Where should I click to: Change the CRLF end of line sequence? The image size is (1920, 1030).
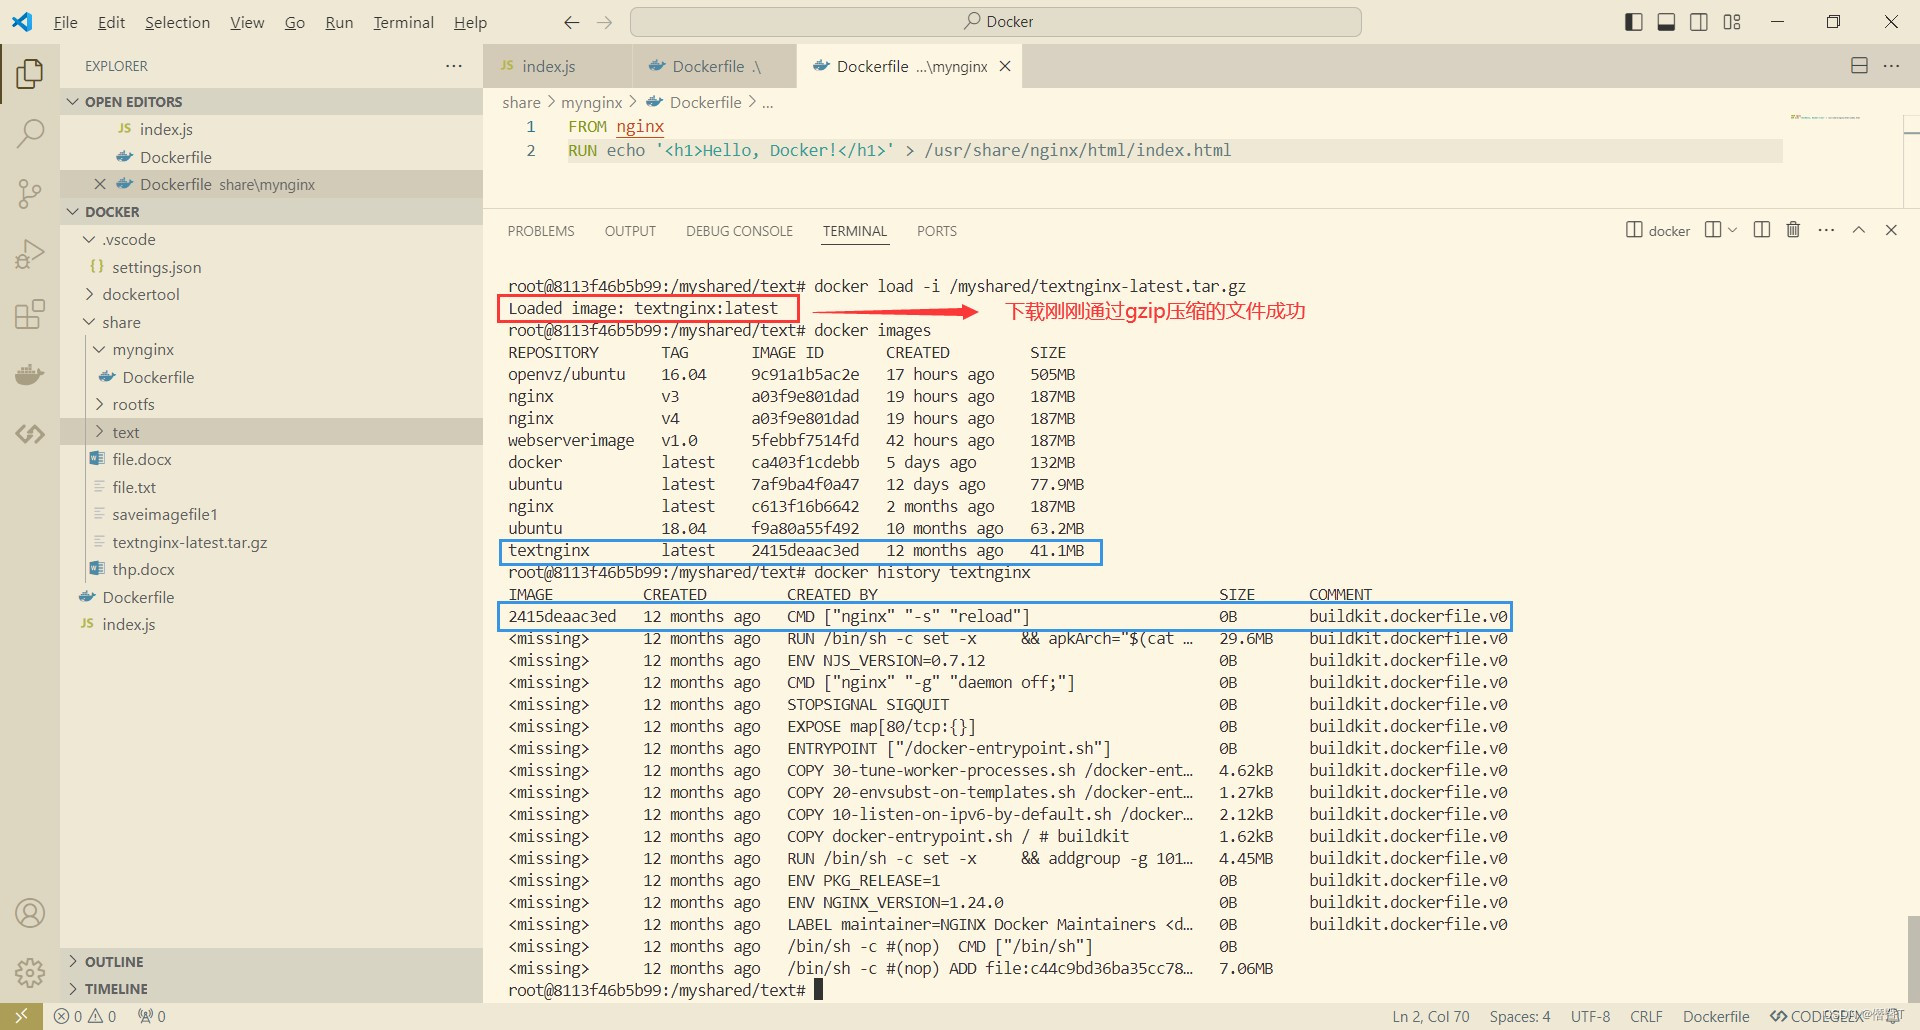(x=1646, y=1016)
